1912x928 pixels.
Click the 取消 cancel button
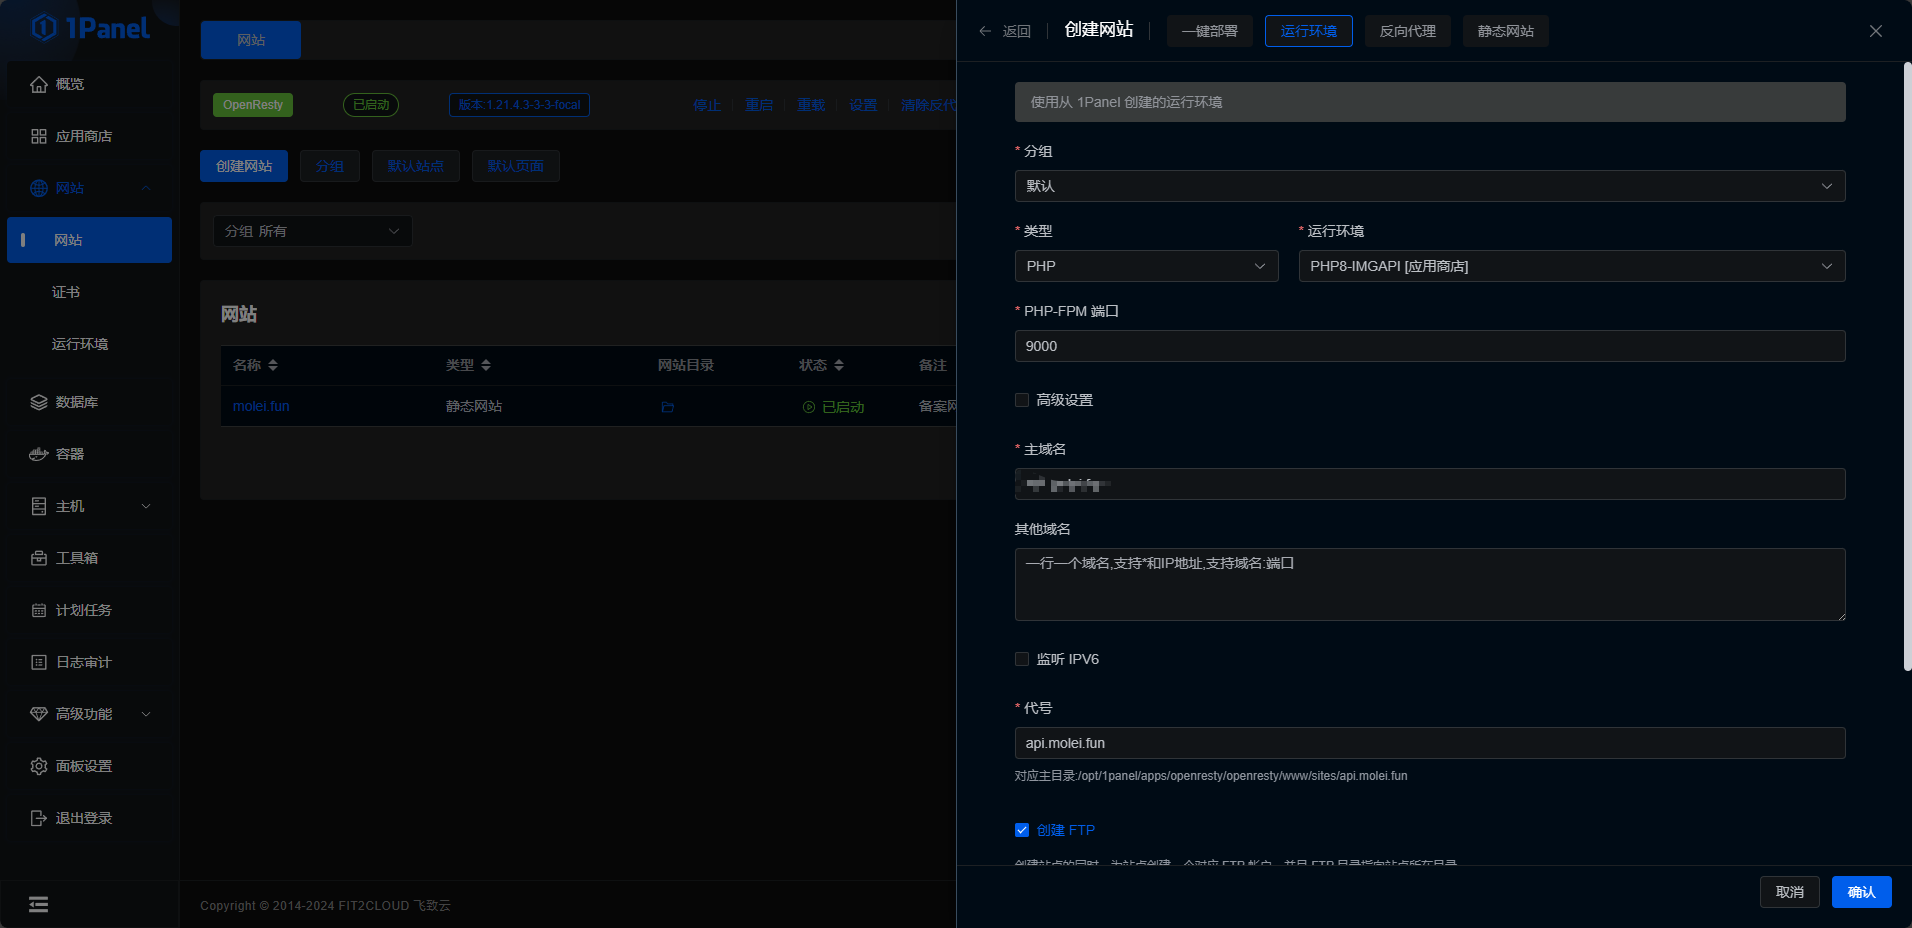tap(1789, 892)
